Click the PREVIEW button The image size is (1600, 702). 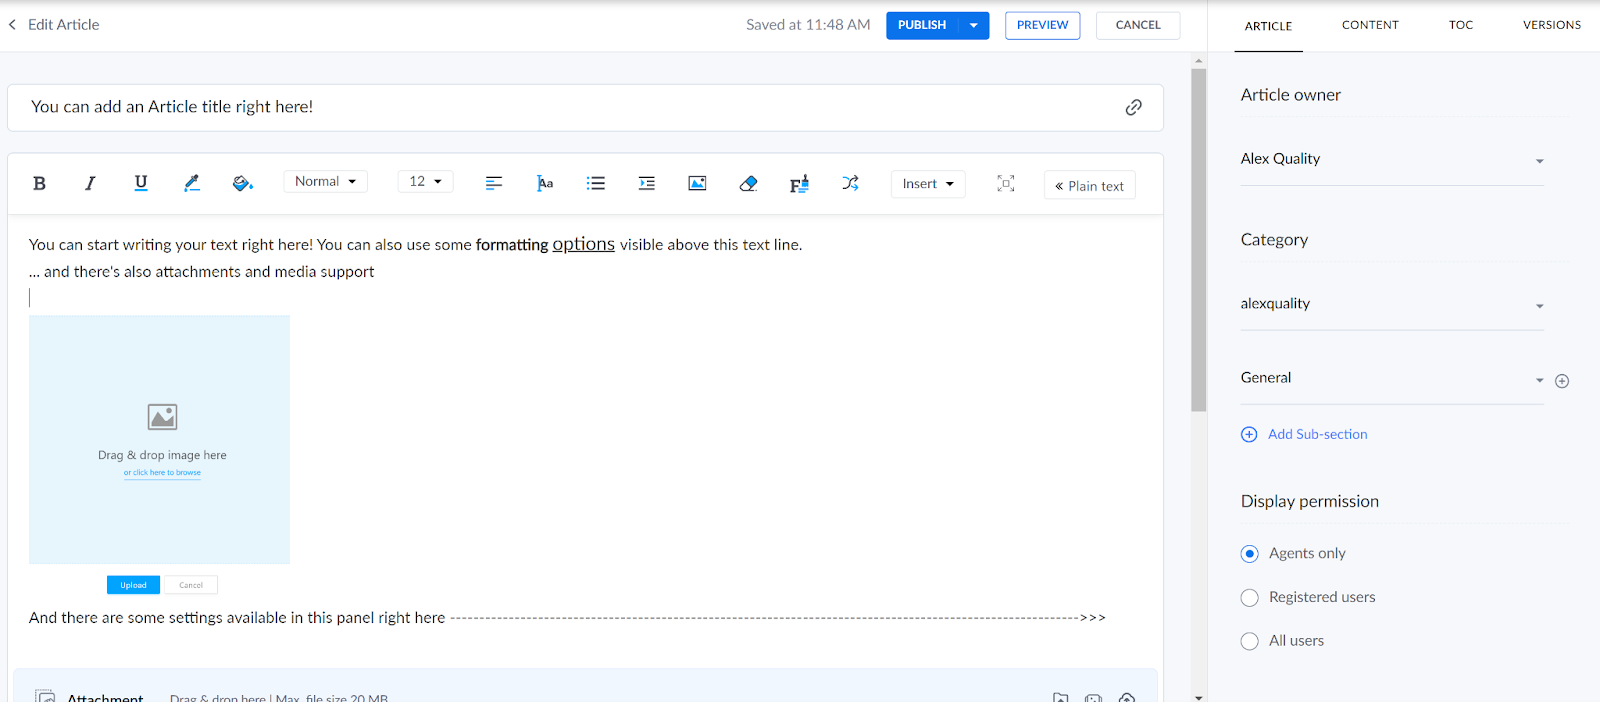coord(1042,25)
